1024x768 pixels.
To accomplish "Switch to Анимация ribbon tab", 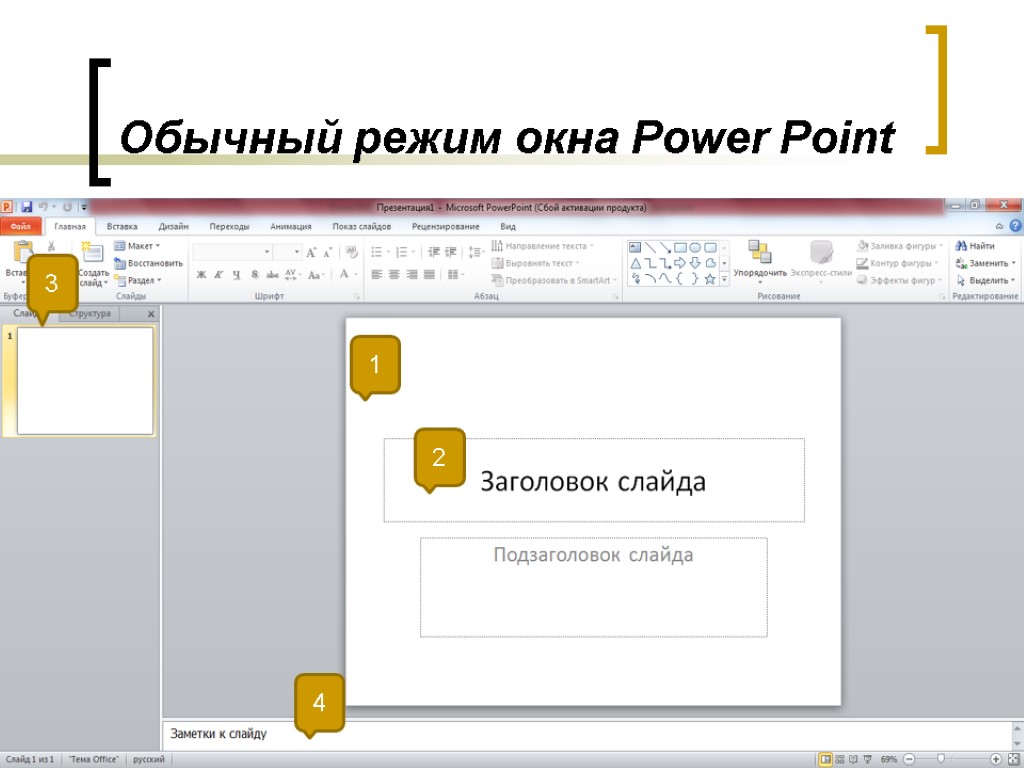I will pyautogui.click(x=291, y=227).
